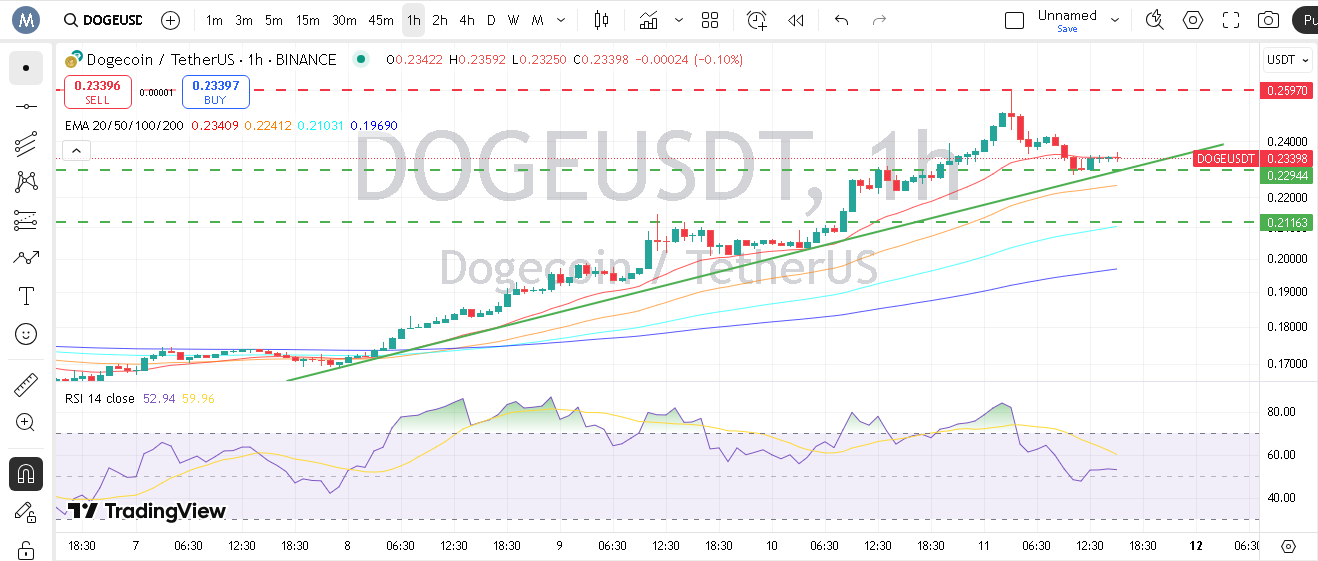Screen dimensions: 1318x561
Task: Expand the timeframe interval dropdown
Action: click(x=561, y=20)
